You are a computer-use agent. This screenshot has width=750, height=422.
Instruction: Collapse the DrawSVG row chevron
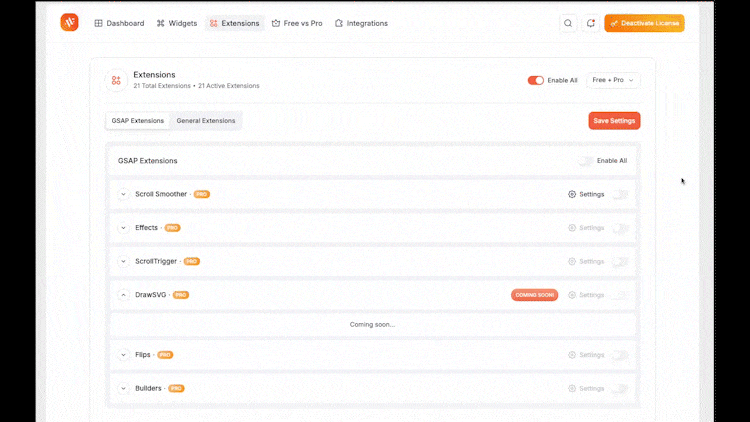pos(123,295)
